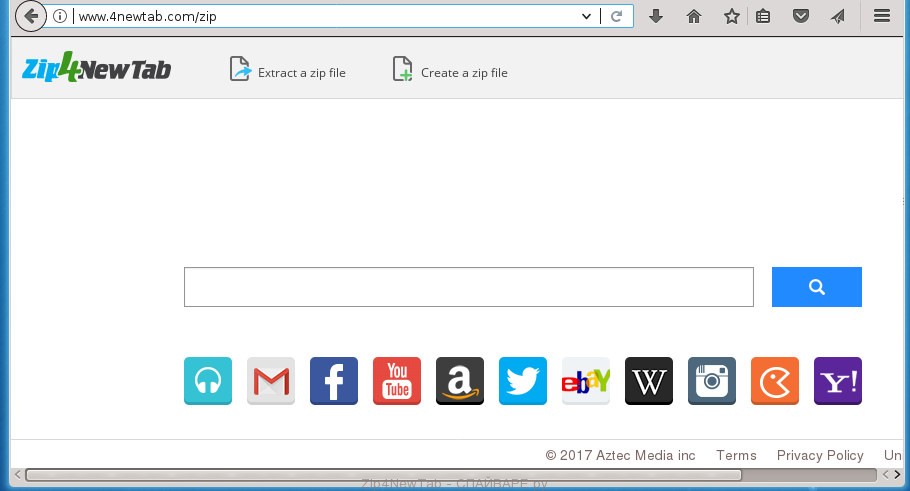910x491 pixels.
Task: Click the paper plane send icon
Action: [837, 16]
